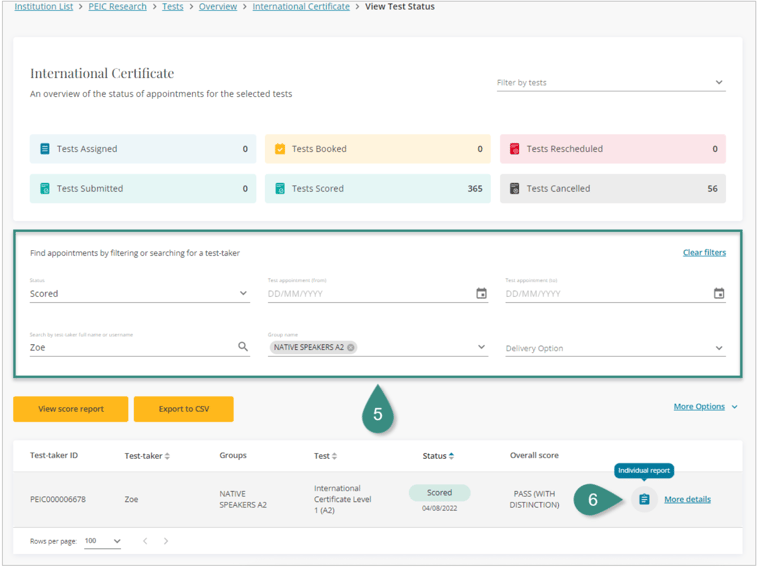
Task: Open the Individual report icon for Zoe
Action: (644, 499)
